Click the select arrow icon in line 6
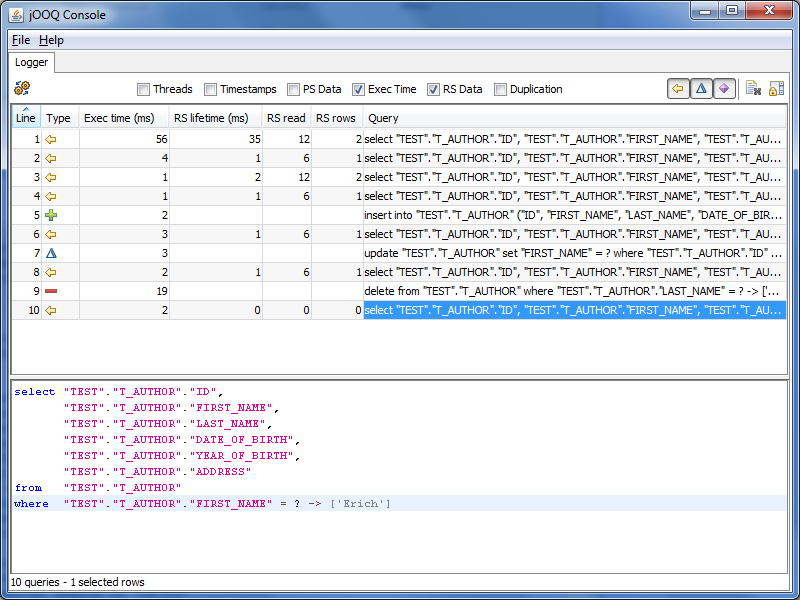 pos(51,234)
